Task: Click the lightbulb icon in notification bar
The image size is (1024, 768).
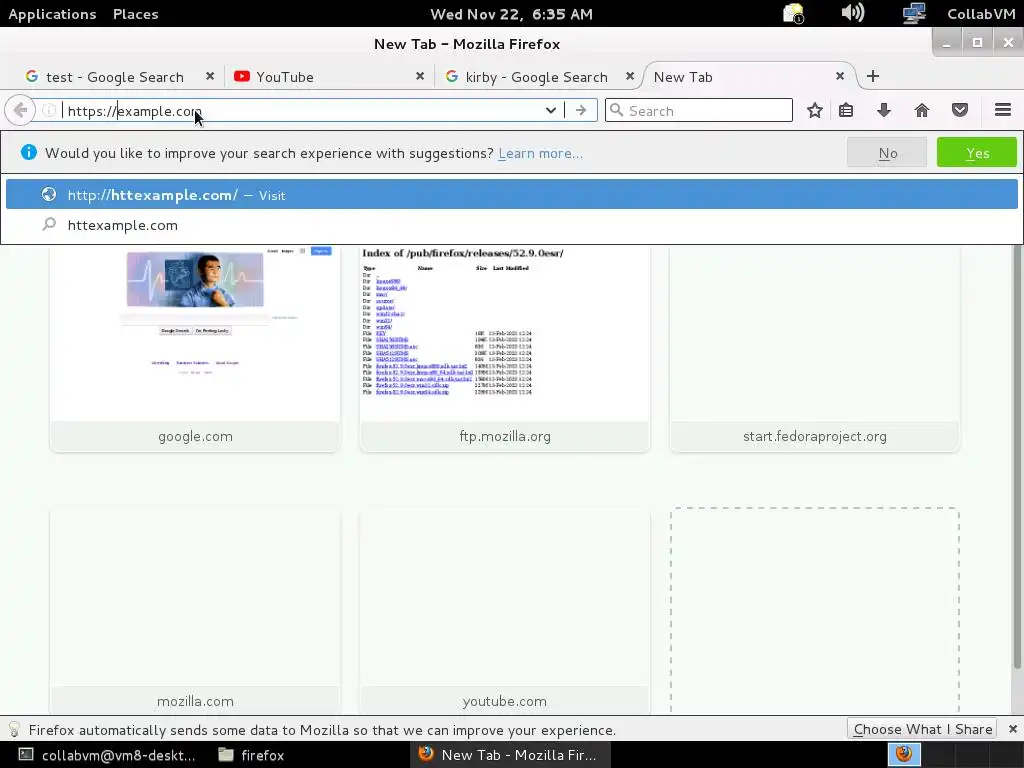Action: [x=14, y=729]
